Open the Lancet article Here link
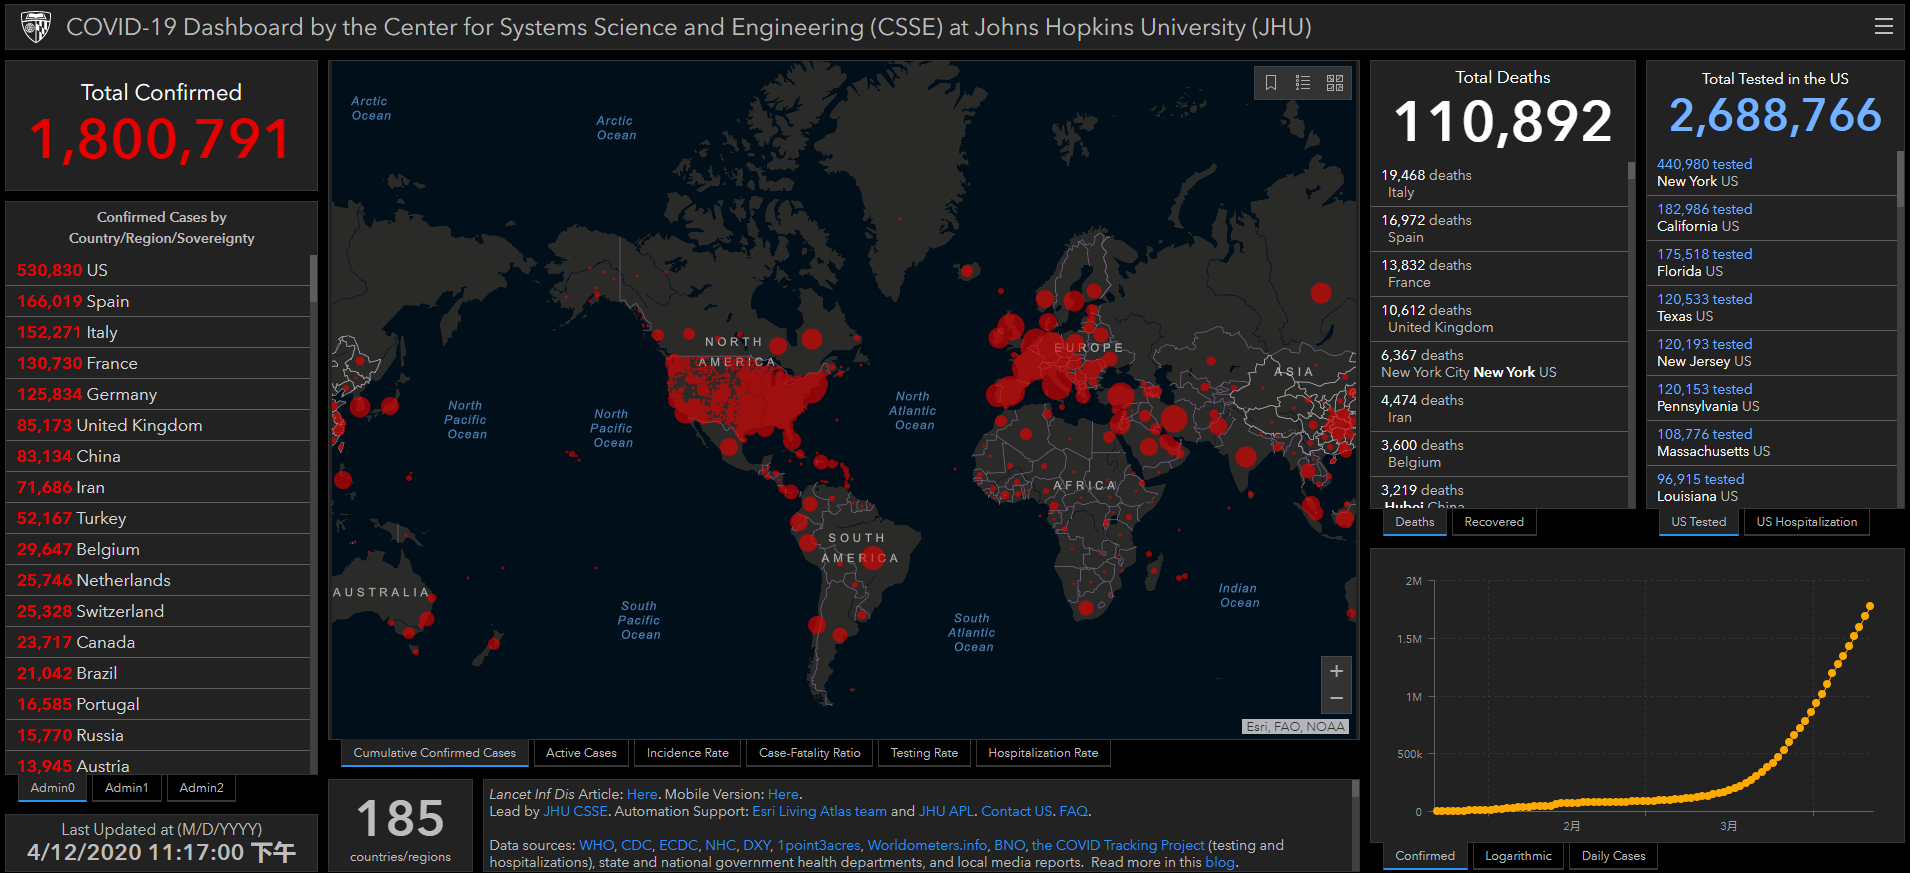 pyautogui.click(x=642, y=794)
